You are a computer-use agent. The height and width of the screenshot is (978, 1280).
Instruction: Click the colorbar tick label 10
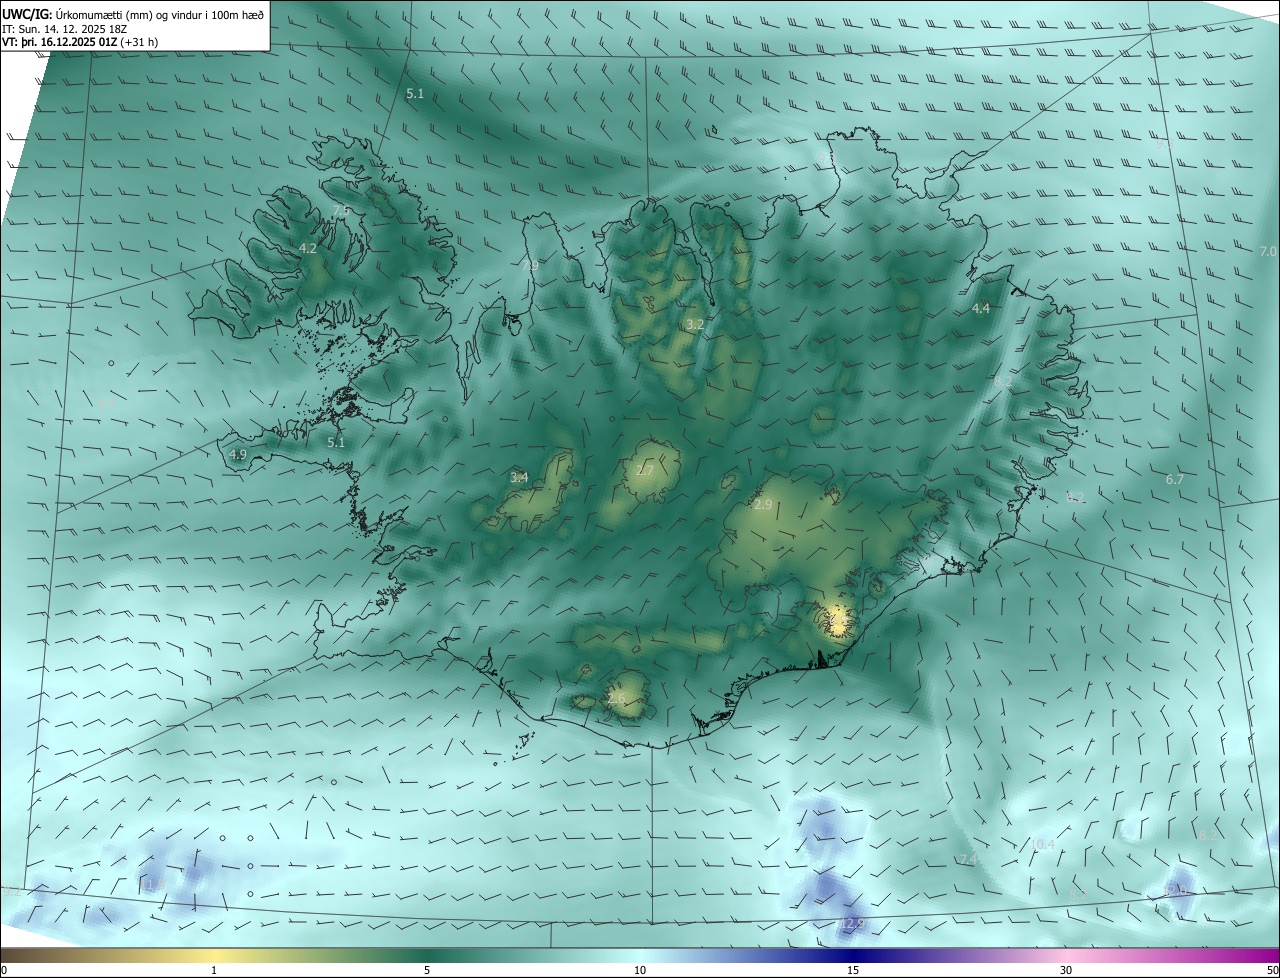(x=640, y=970)
